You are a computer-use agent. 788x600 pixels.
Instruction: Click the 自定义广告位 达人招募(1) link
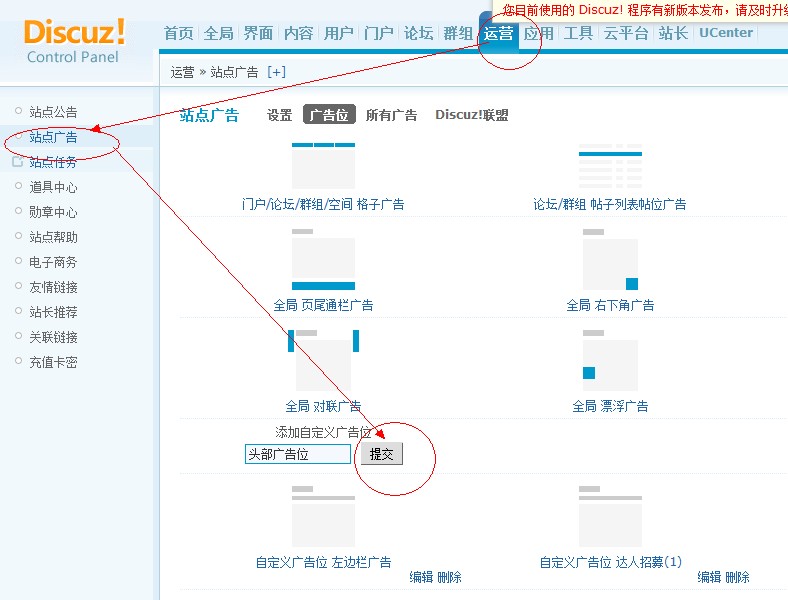click(x=611, y=562)
